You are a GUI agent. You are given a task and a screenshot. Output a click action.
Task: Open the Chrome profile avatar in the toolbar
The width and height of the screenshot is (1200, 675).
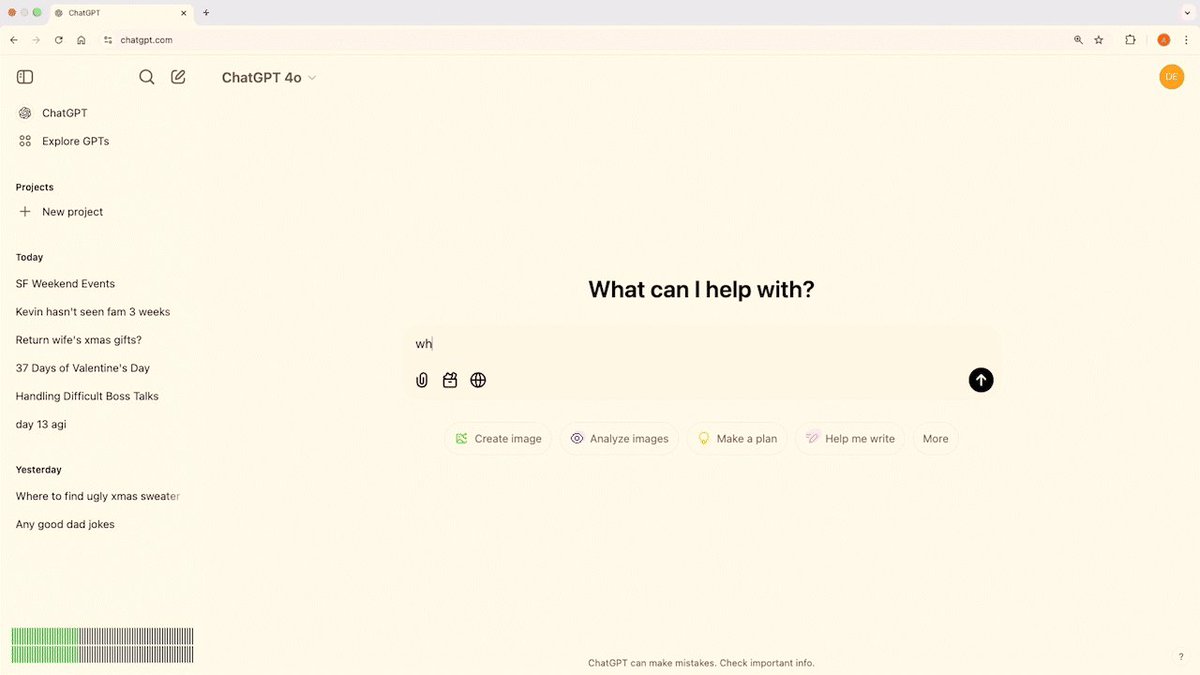pos(1164,40)
